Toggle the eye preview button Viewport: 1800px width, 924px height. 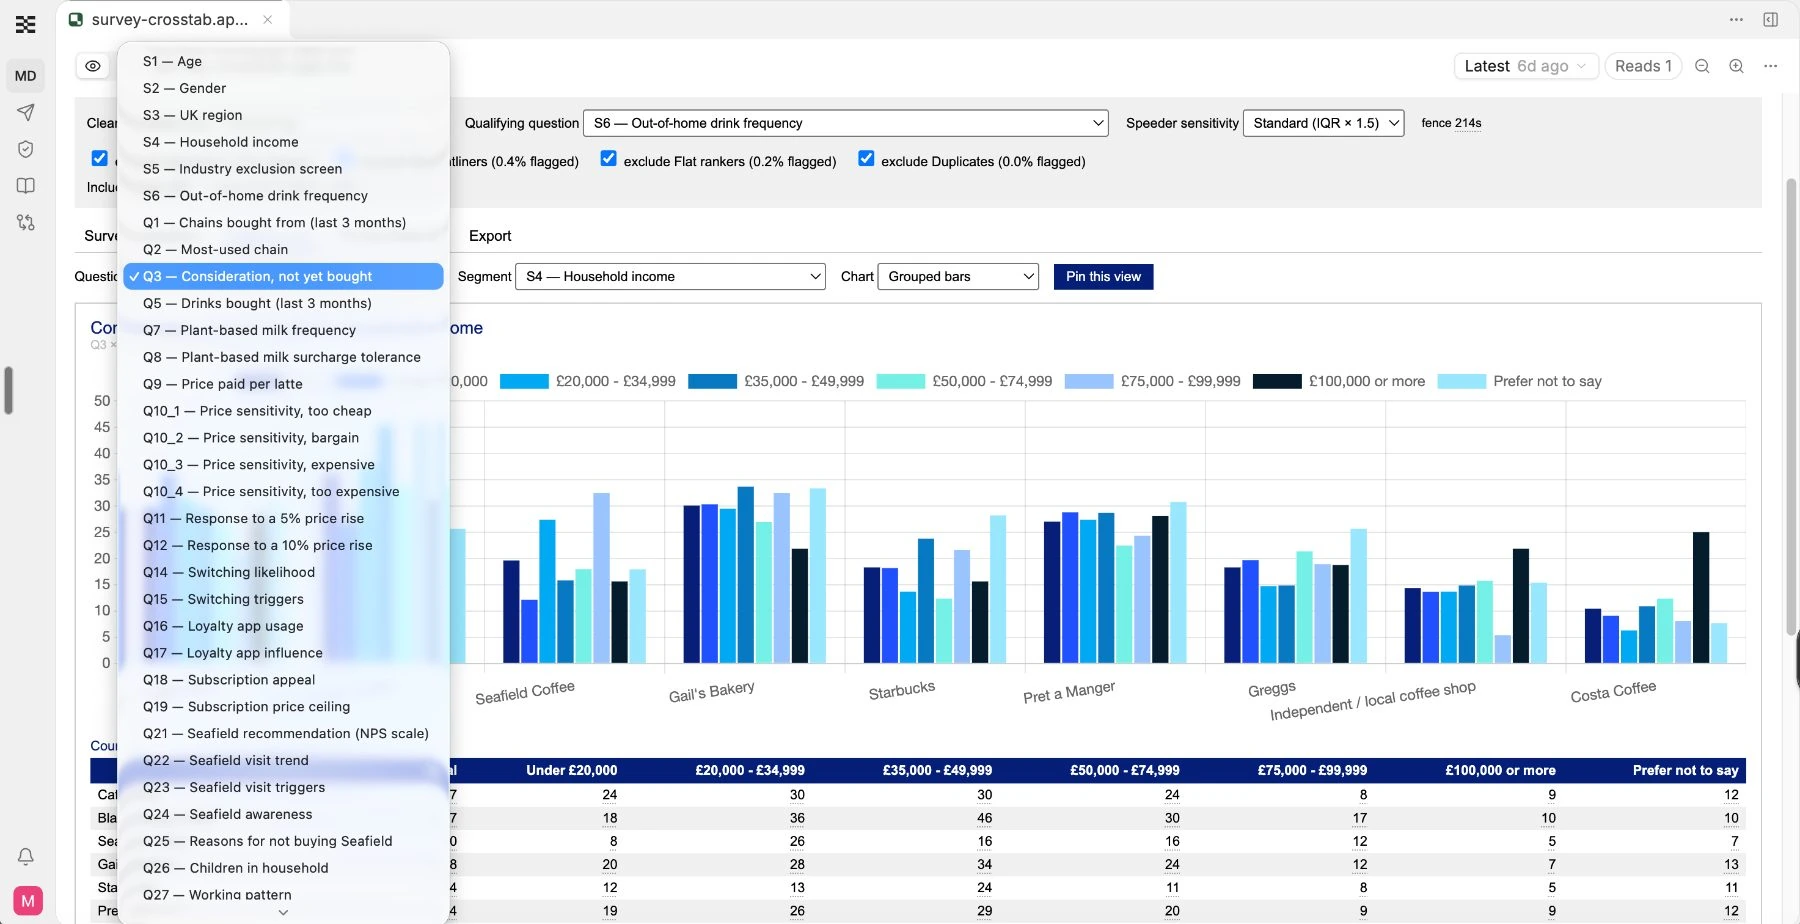[x=93, y=66]
